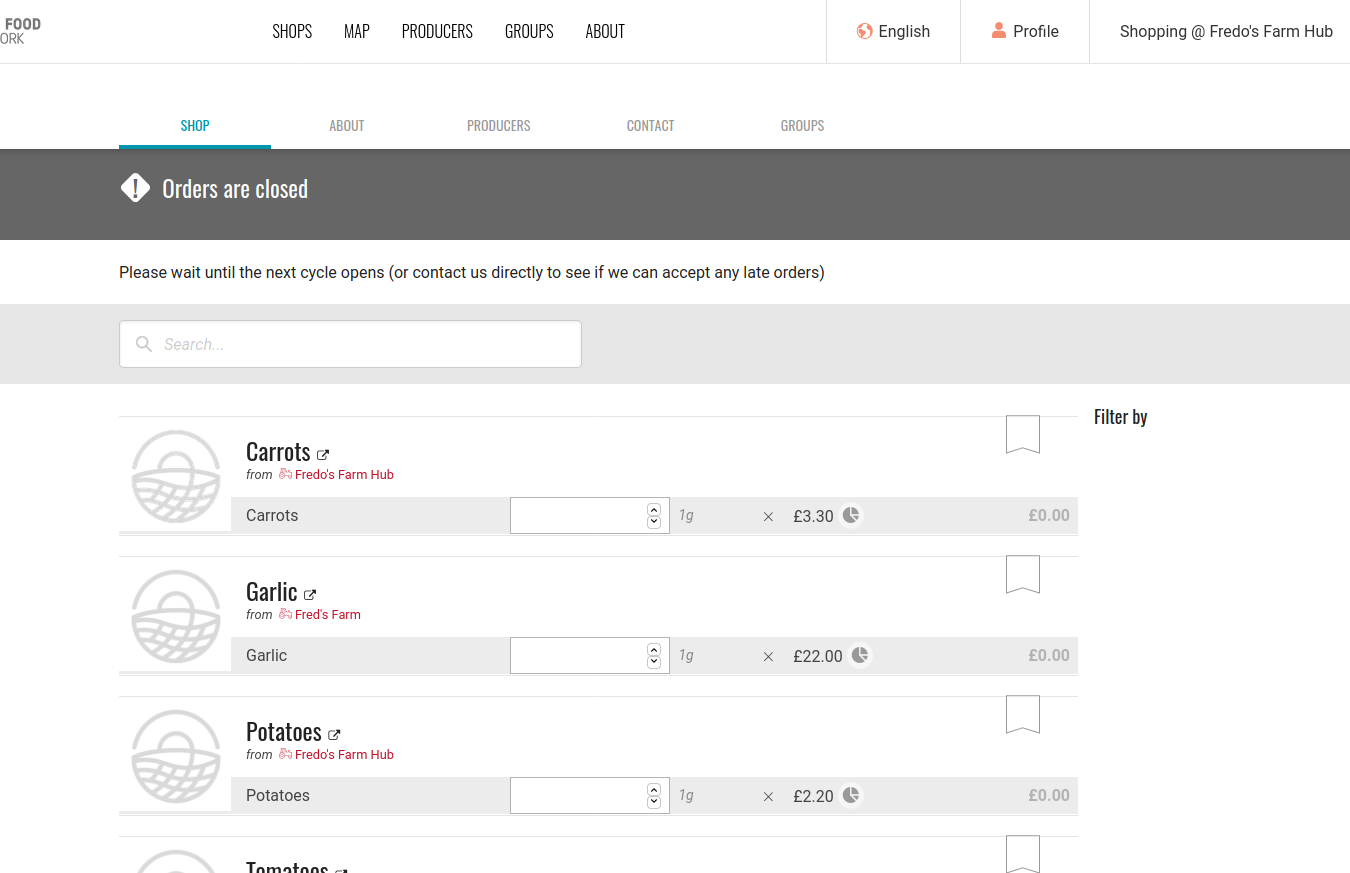Open ABOUT in the top navigation
1350x873 pixels.
coord(605,31)
